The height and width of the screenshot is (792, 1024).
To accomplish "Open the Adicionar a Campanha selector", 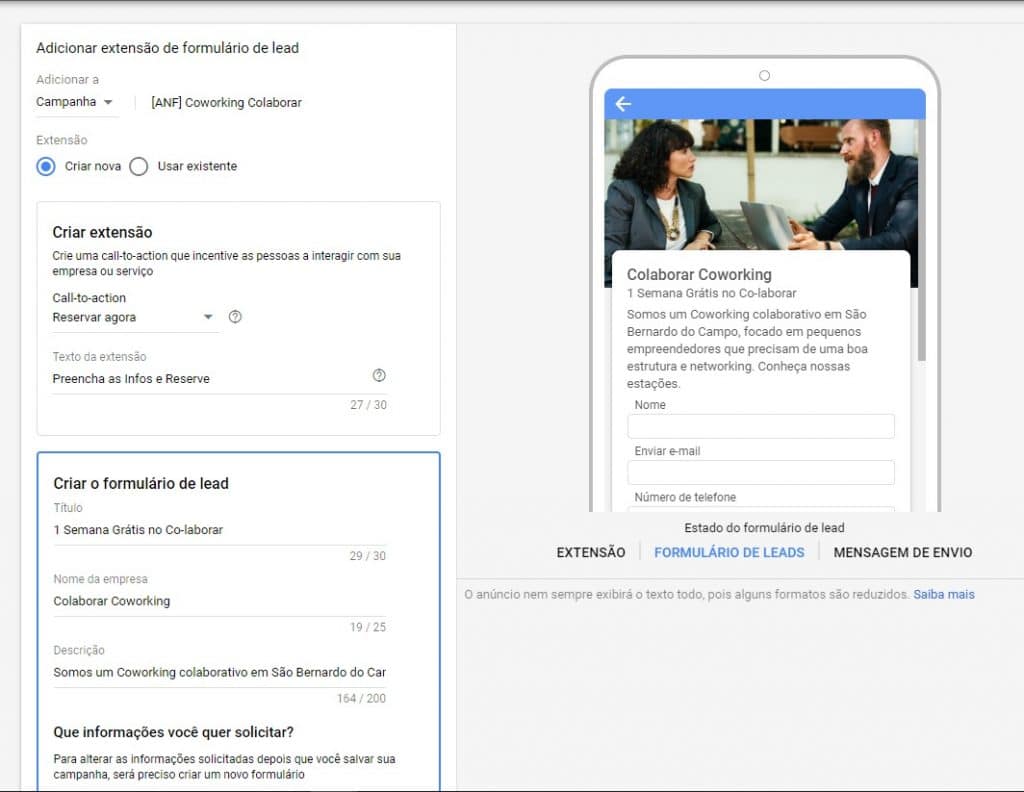I will tap(75, 101).
